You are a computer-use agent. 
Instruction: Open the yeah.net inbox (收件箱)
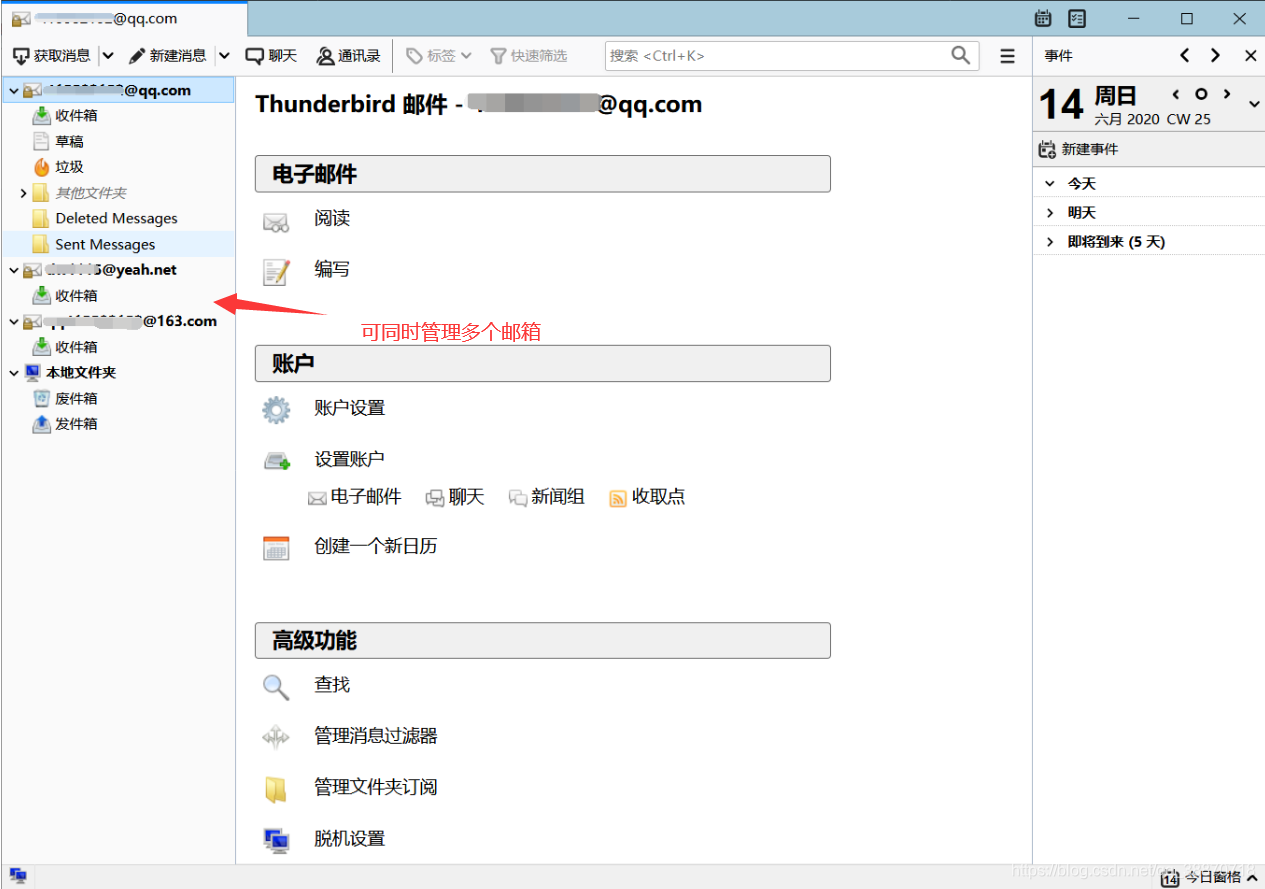coord(76,296)
